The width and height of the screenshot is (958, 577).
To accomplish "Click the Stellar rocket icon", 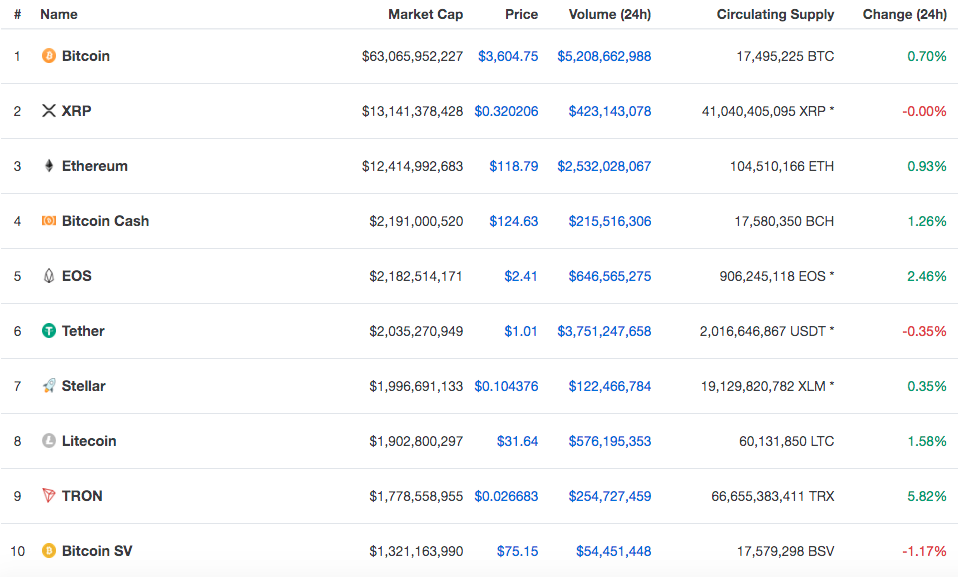I will point(49,386).
